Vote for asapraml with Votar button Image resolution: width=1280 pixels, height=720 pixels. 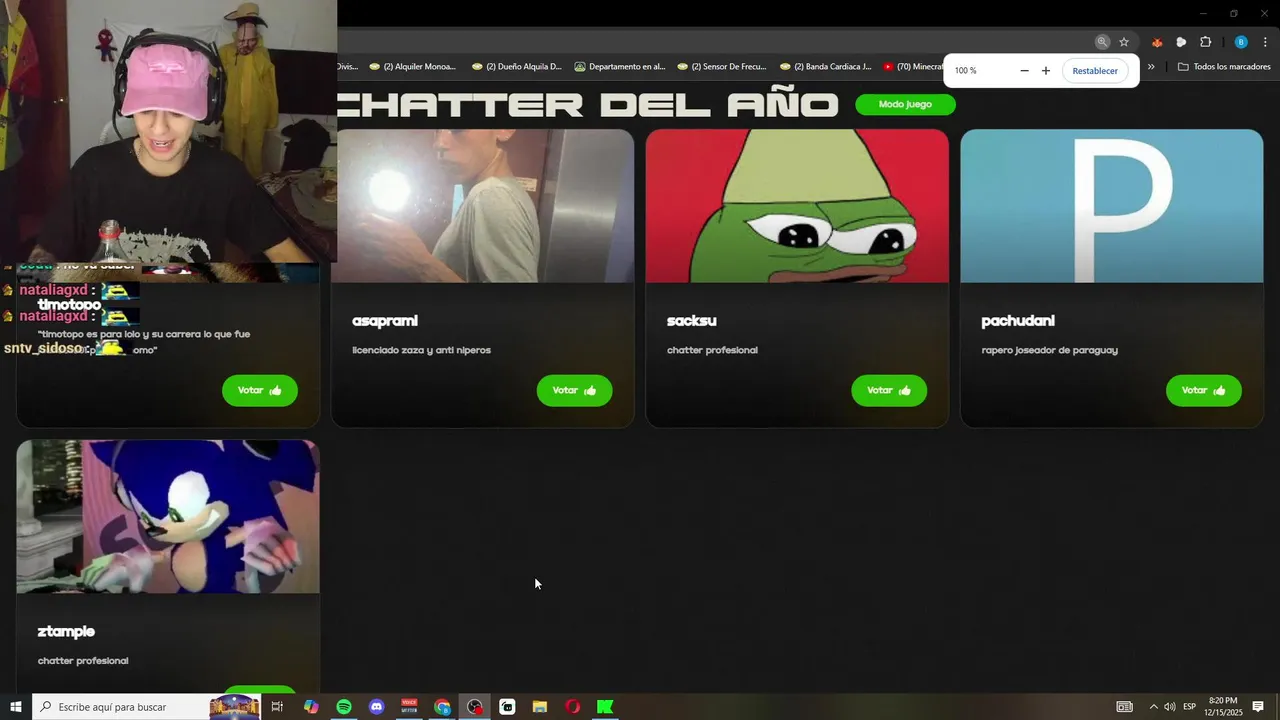574,390
